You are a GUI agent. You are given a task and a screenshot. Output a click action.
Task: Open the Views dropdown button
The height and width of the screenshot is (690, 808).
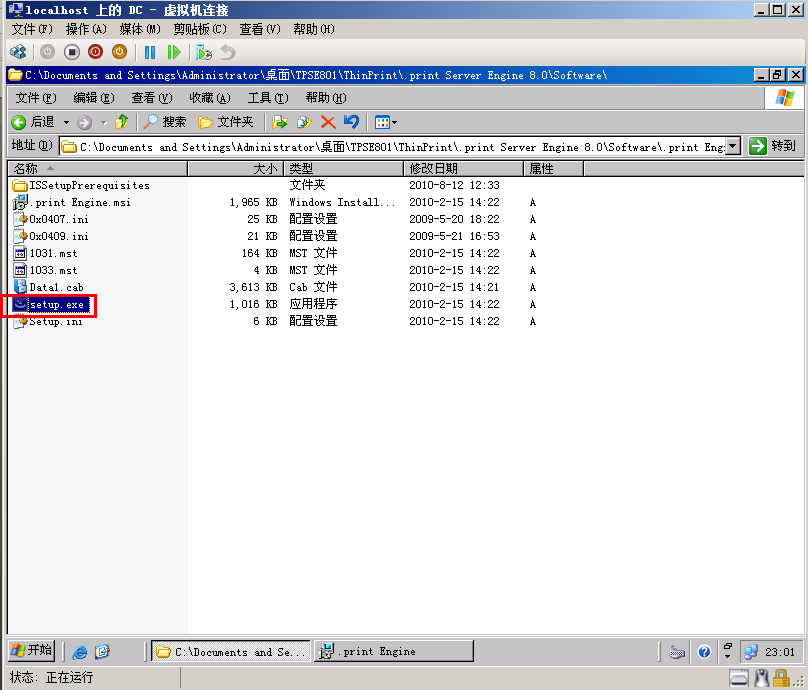coord(386,122)
